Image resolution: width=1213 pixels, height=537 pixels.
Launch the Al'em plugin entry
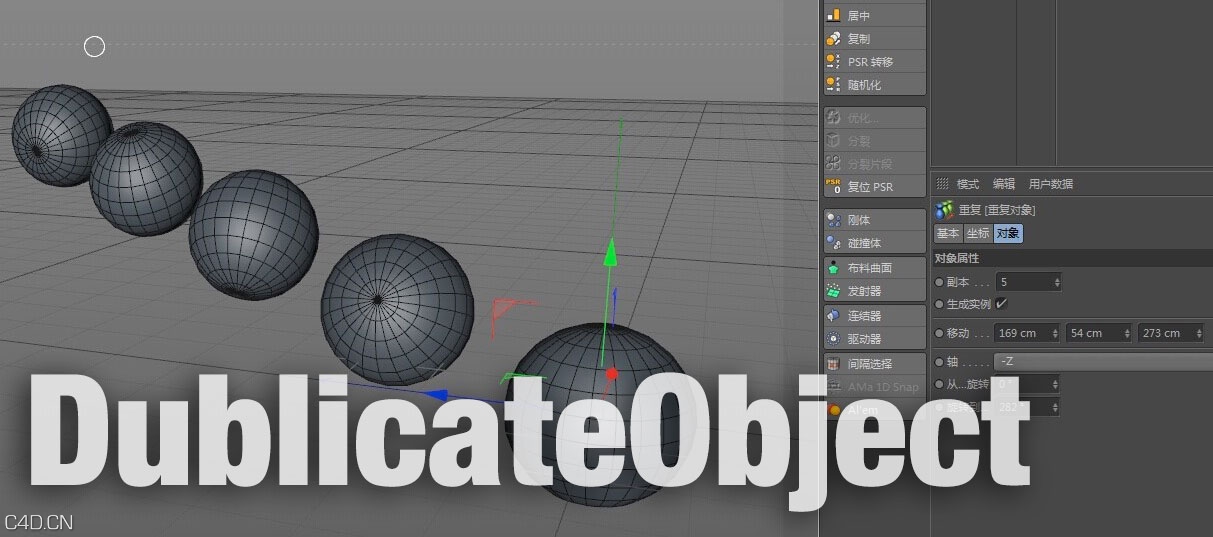coord(874,409)
